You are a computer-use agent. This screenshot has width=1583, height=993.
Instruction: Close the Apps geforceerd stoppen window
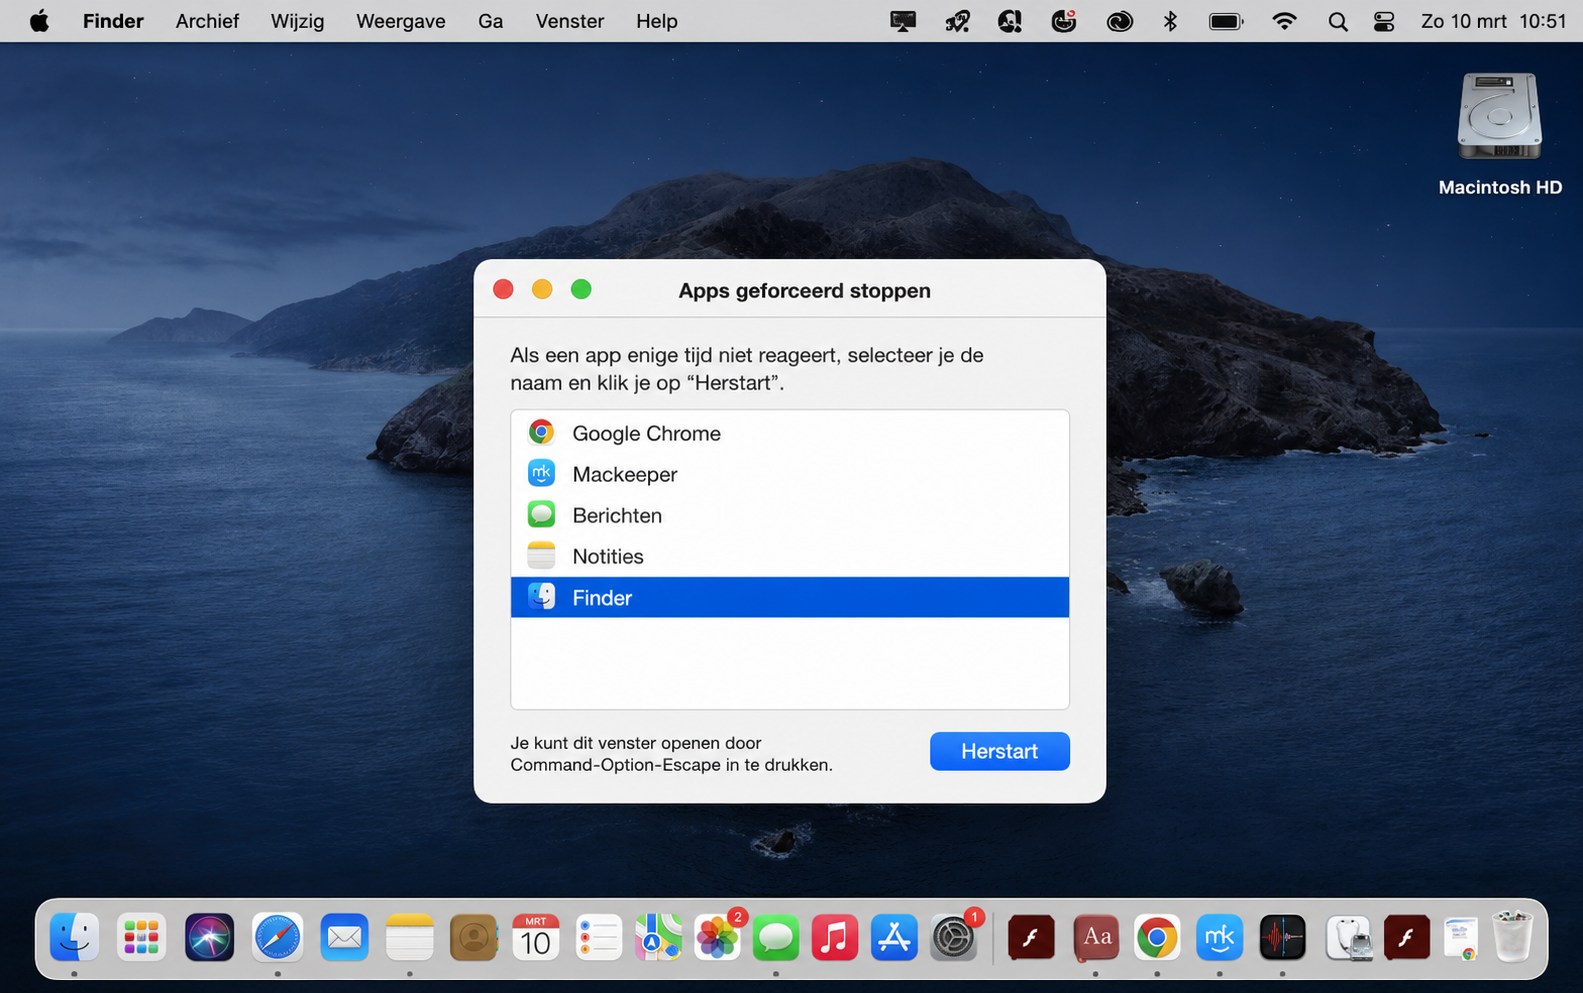tap(503, 290)
